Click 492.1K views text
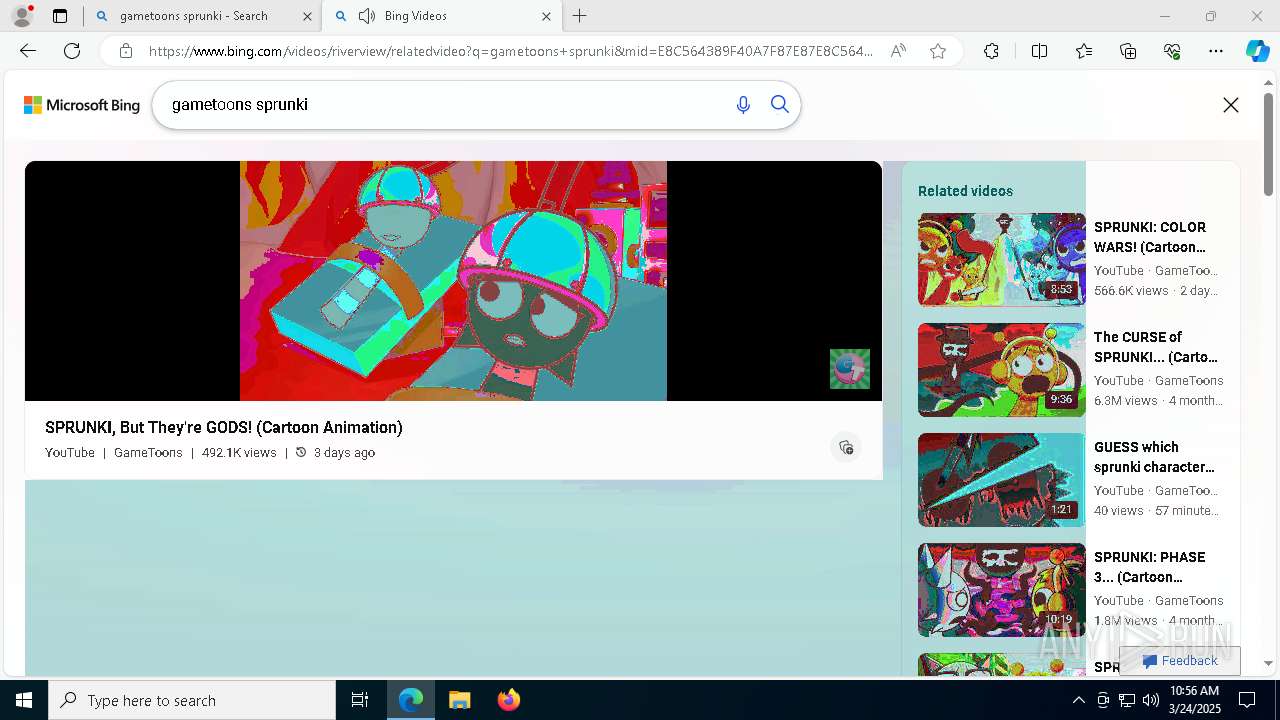1280x720 pixels. (239, 452)
